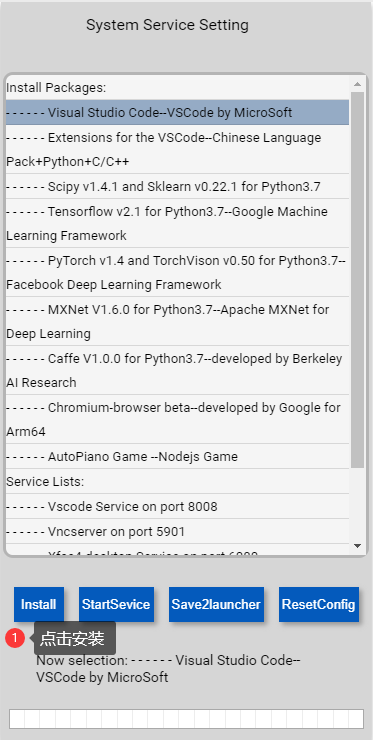Select Extensions for the VSCode package
The image size is (373, 740).
pos(178,150)
